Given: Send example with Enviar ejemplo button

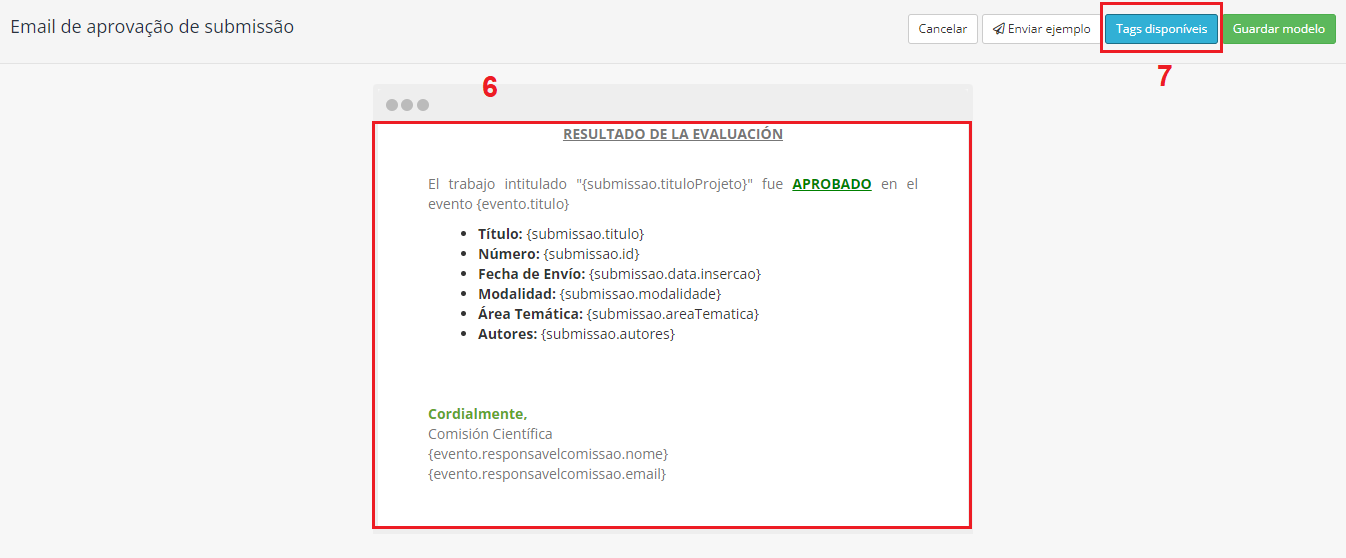Looking at the screenshot, I should pos(1040,29).
